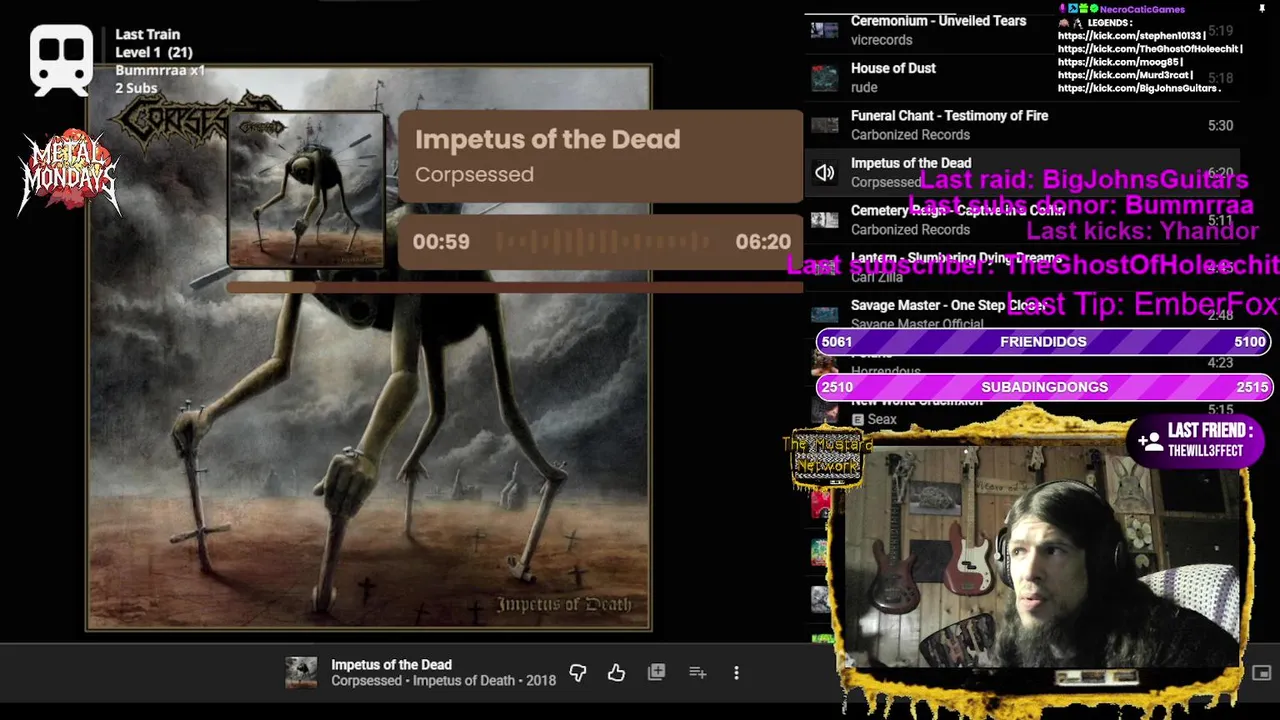Click the train icon on stream overlay
This screenshot has width=1280, height=720.
(62, 60)
